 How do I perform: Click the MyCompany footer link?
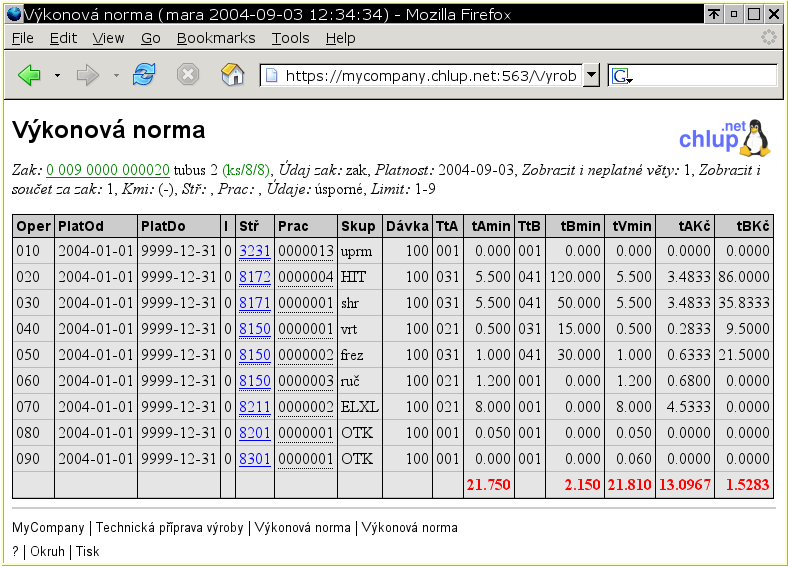click(x=48, y=528)
